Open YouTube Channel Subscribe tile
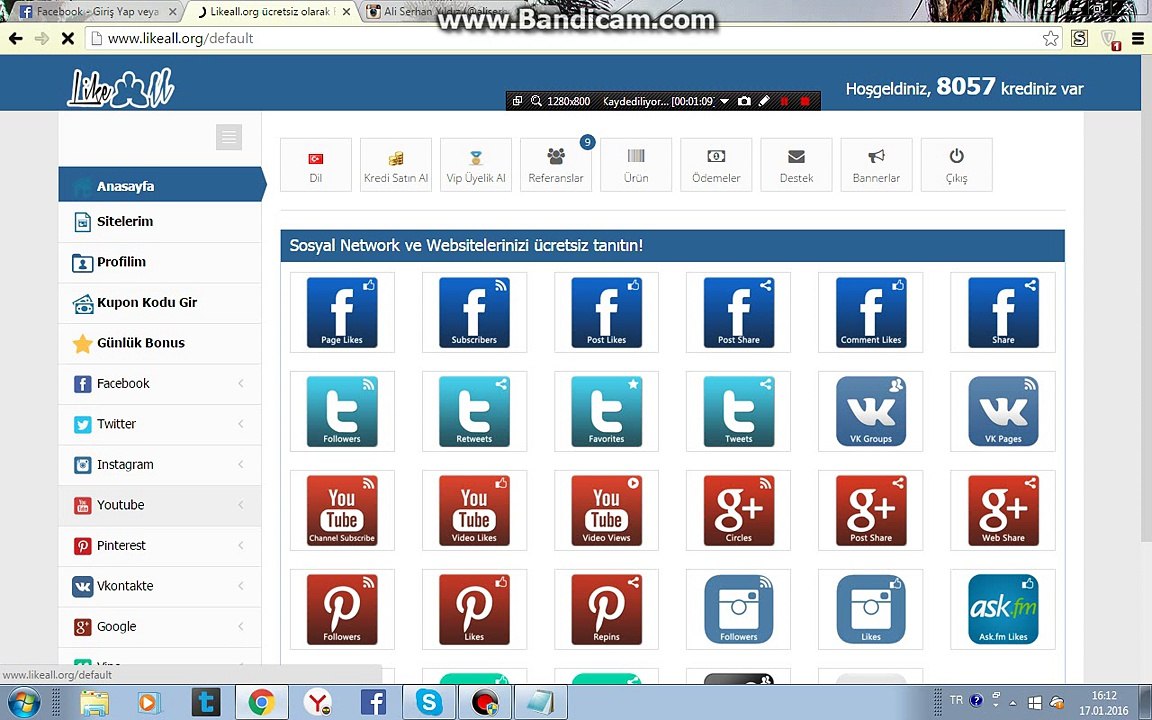The image size is (1152, 720). pos(342,511)
